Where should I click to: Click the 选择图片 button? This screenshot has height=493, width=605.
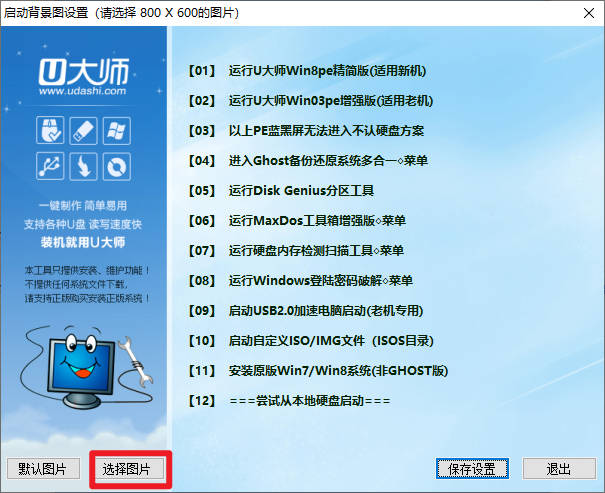pos(130,469)
